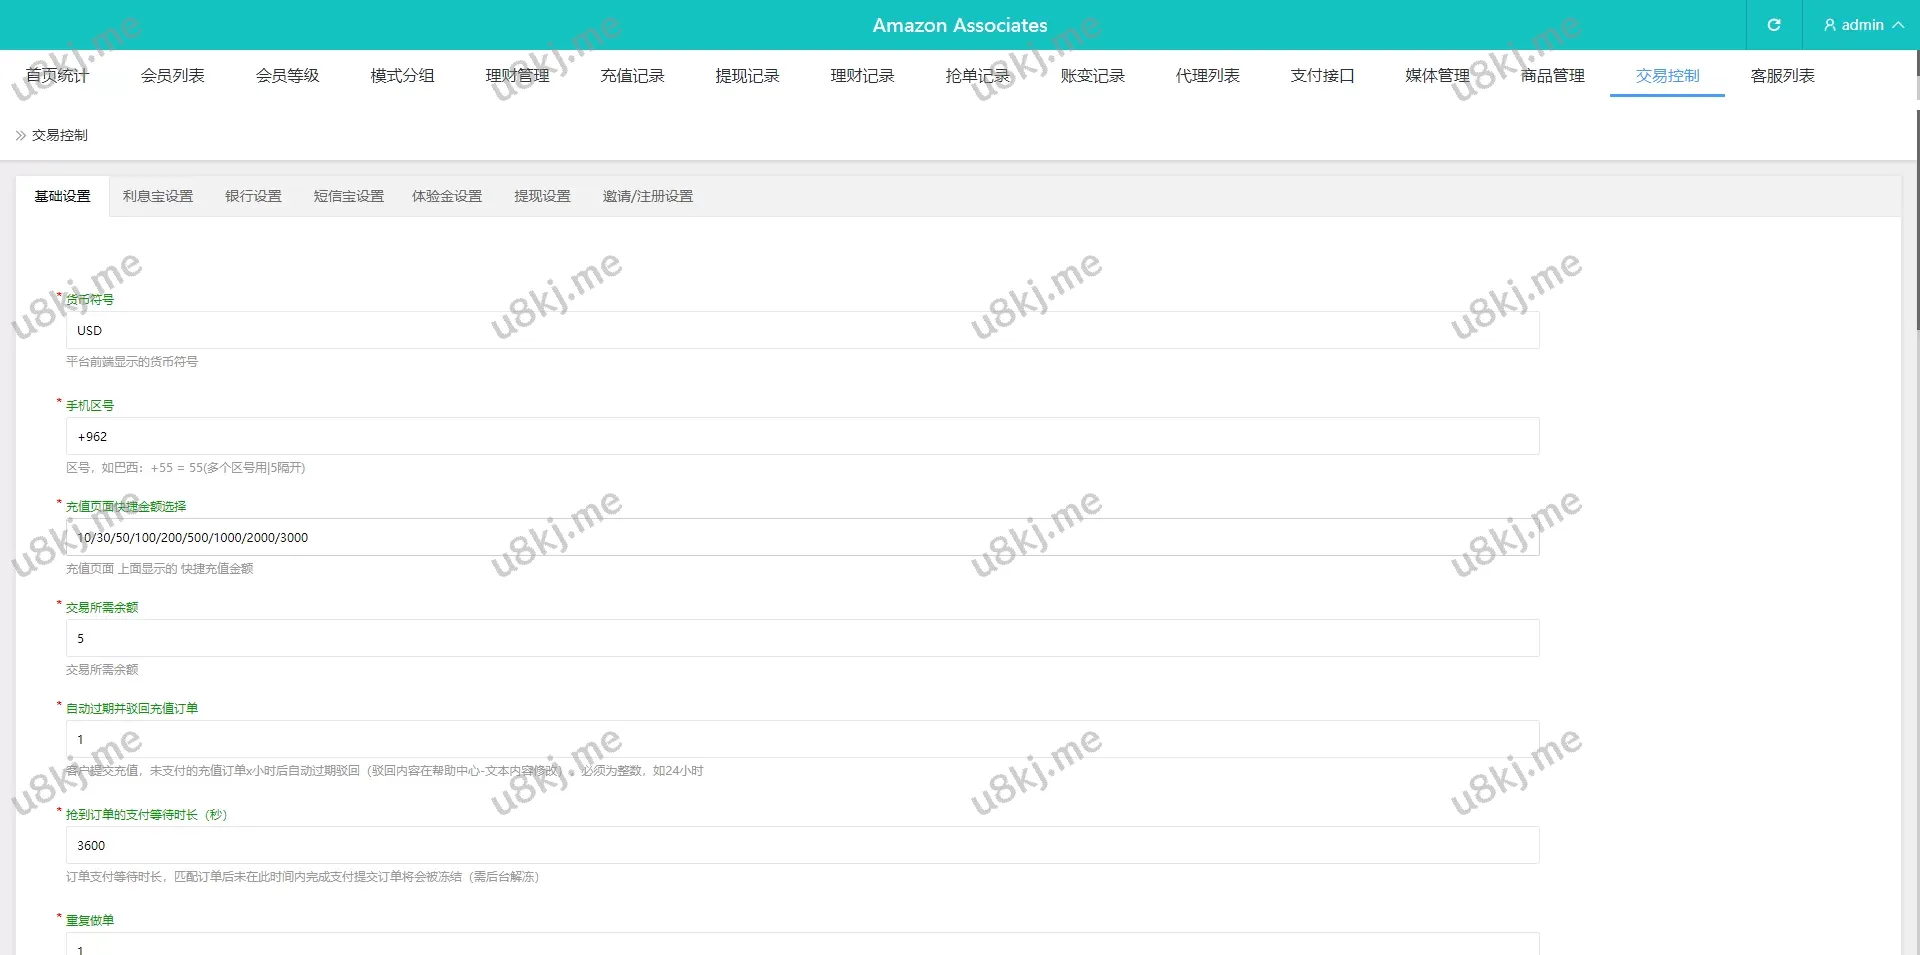Click the refresh icon in top bar
This screenshot has width=1920, height=955.
1774,25
